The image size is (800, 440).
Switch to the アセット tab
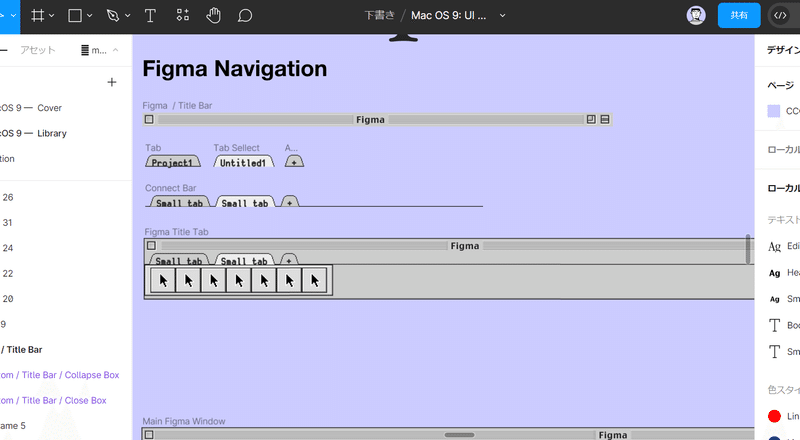point(38,50)
